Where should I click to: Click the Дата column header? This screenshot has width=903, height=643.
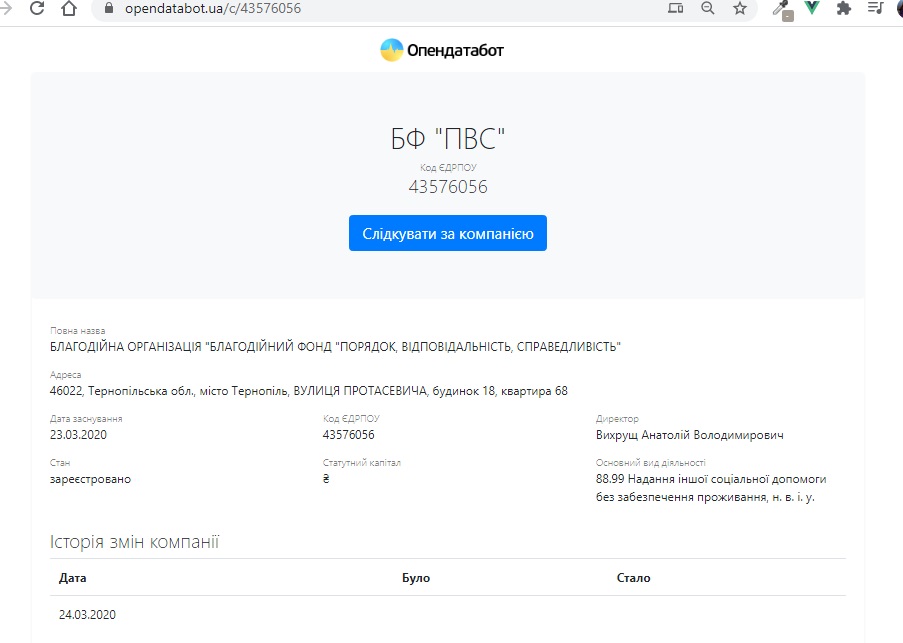pyautogui.click(x=72, y=578)
